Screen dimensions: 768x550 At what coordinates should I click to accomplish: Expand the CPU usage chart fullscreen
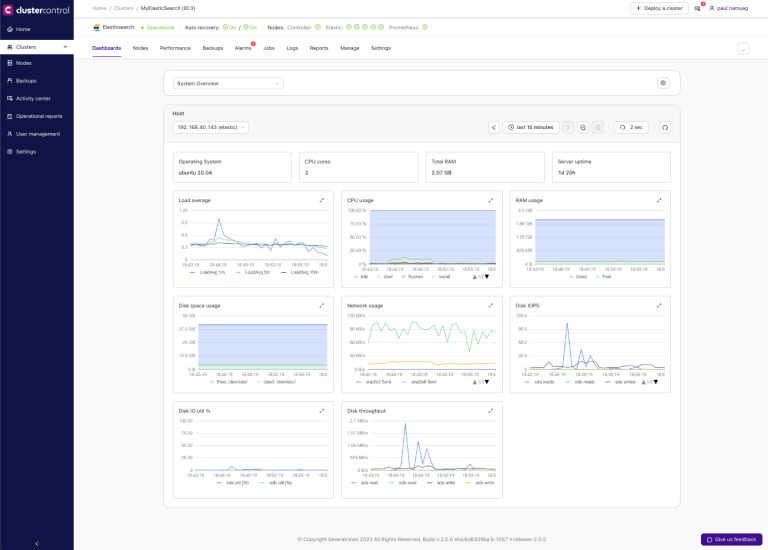coord(490,200)
